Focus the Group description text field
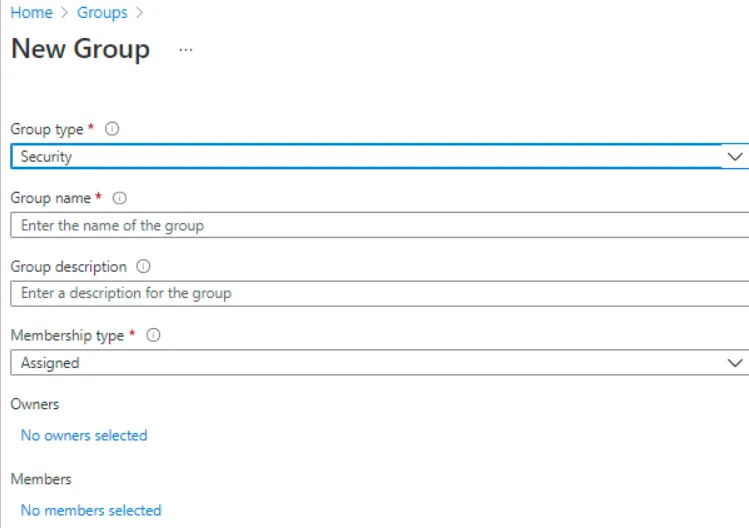The height and width of the screenshot is (528, 749). pyautogui.click(x=380, y=293)
